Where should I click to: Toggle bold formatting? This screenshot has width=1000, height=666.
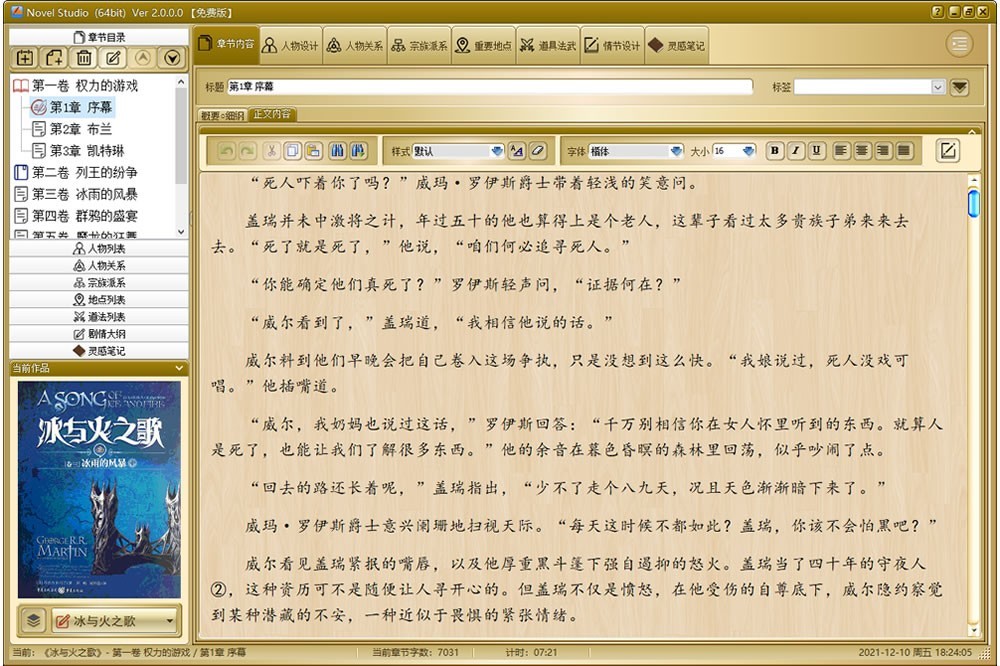coord(774,149)
